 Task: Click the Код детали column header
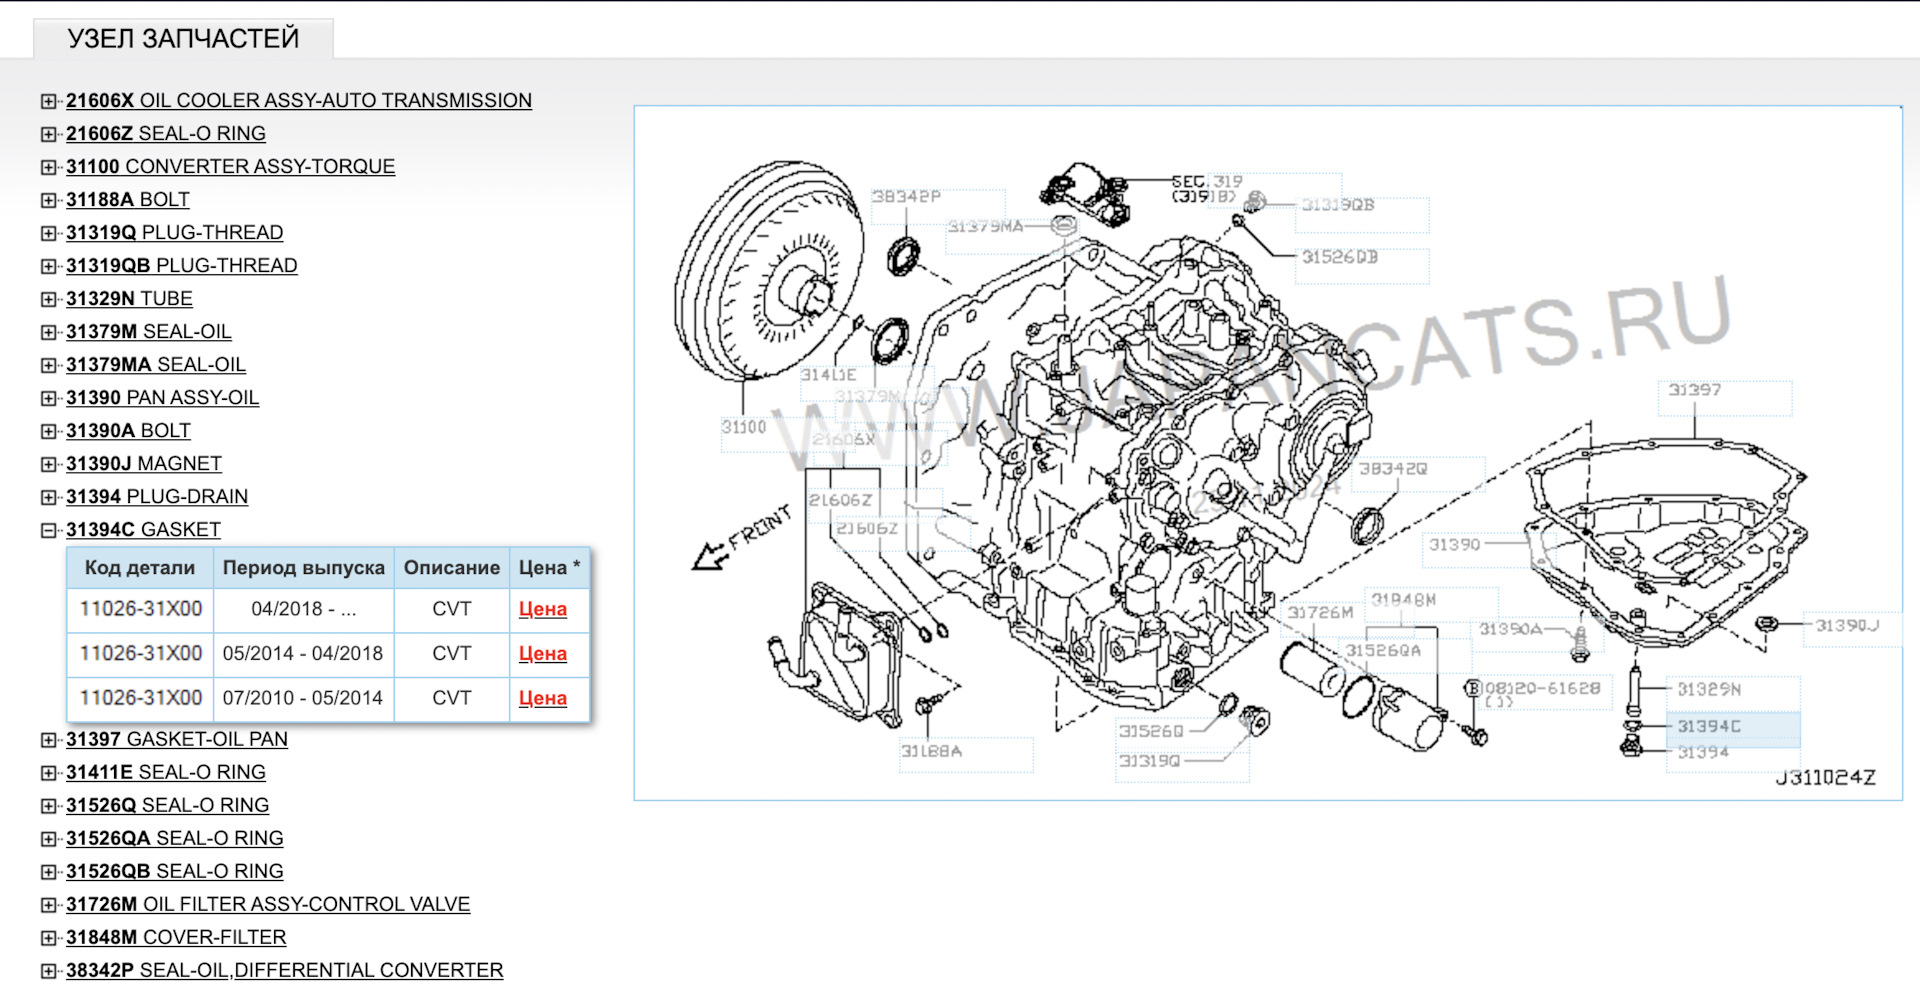coord(139,568)
